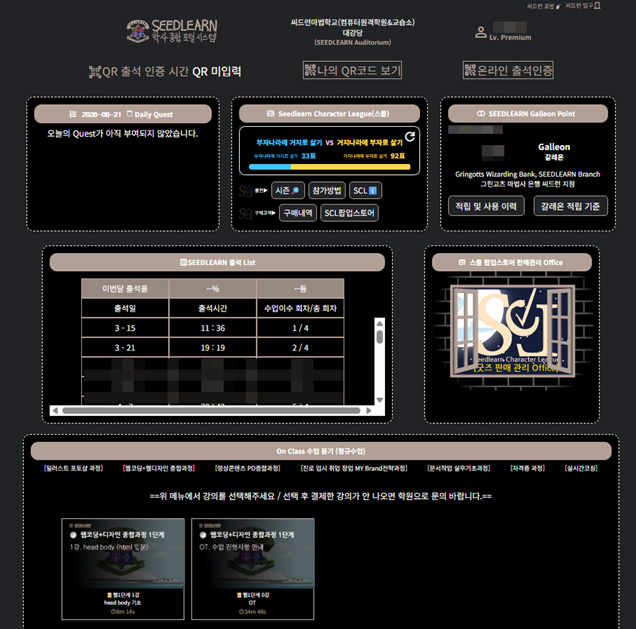
Task: View 구매내역 purchase history
Action: pos(298,213)
